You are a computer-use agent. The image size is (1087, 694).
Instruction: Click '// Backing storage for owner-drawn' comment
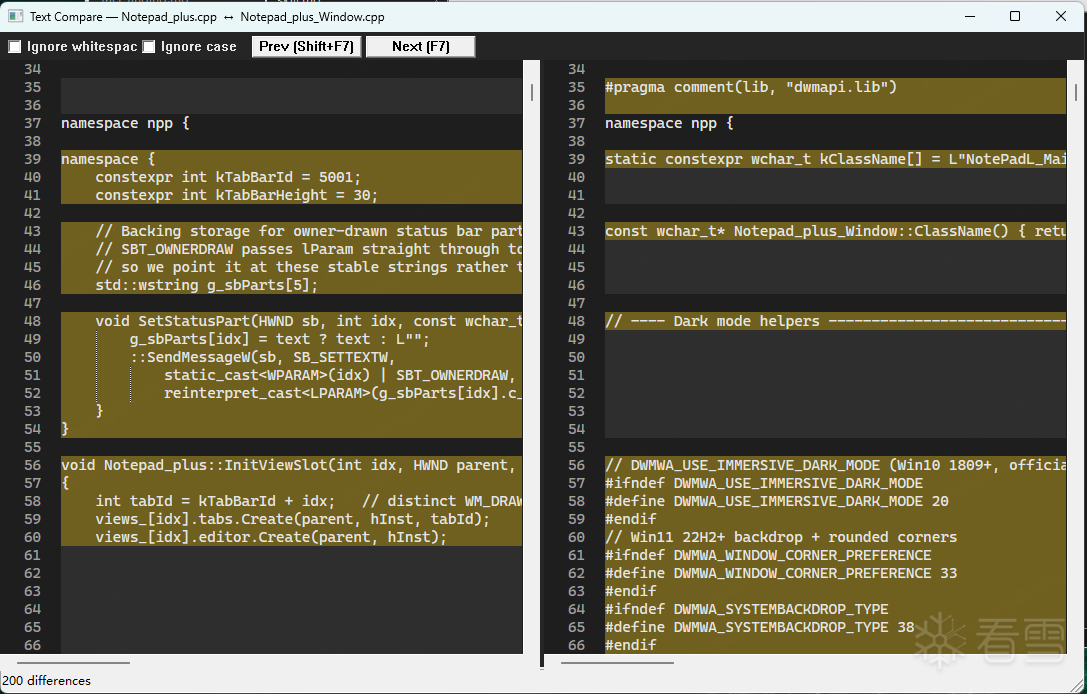(308, 232)
